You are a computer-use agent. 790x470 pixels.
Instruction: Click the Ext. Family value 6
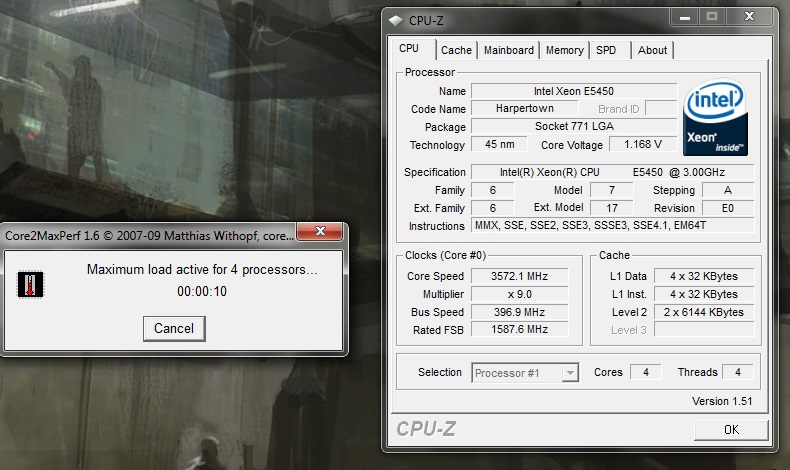(x=493, y=208)
